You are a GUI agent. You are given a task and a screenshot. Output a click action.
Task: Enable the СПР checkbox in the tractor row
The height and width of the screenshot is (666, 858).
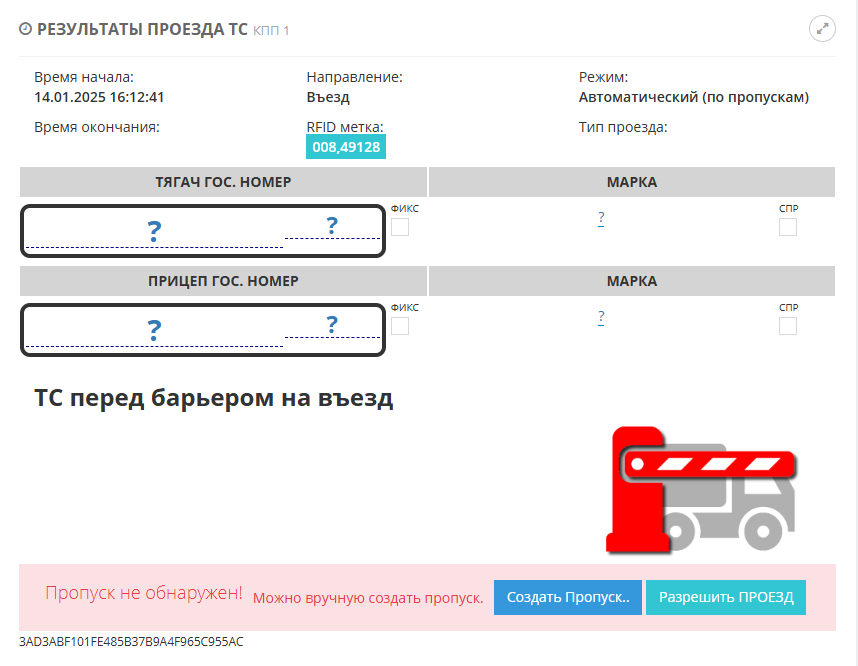[x=788, y=227]
